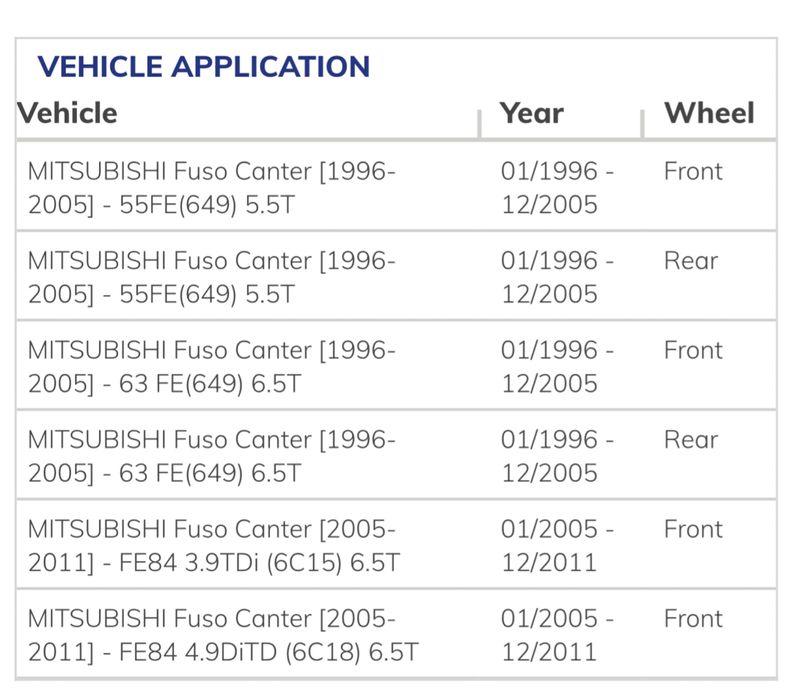The height and width of the screenshot is (700, 810).
Task: Click Rear wheel cell for 63 FE(649) 6.5T
Action: pyautogui.click(x=690, y=440)
